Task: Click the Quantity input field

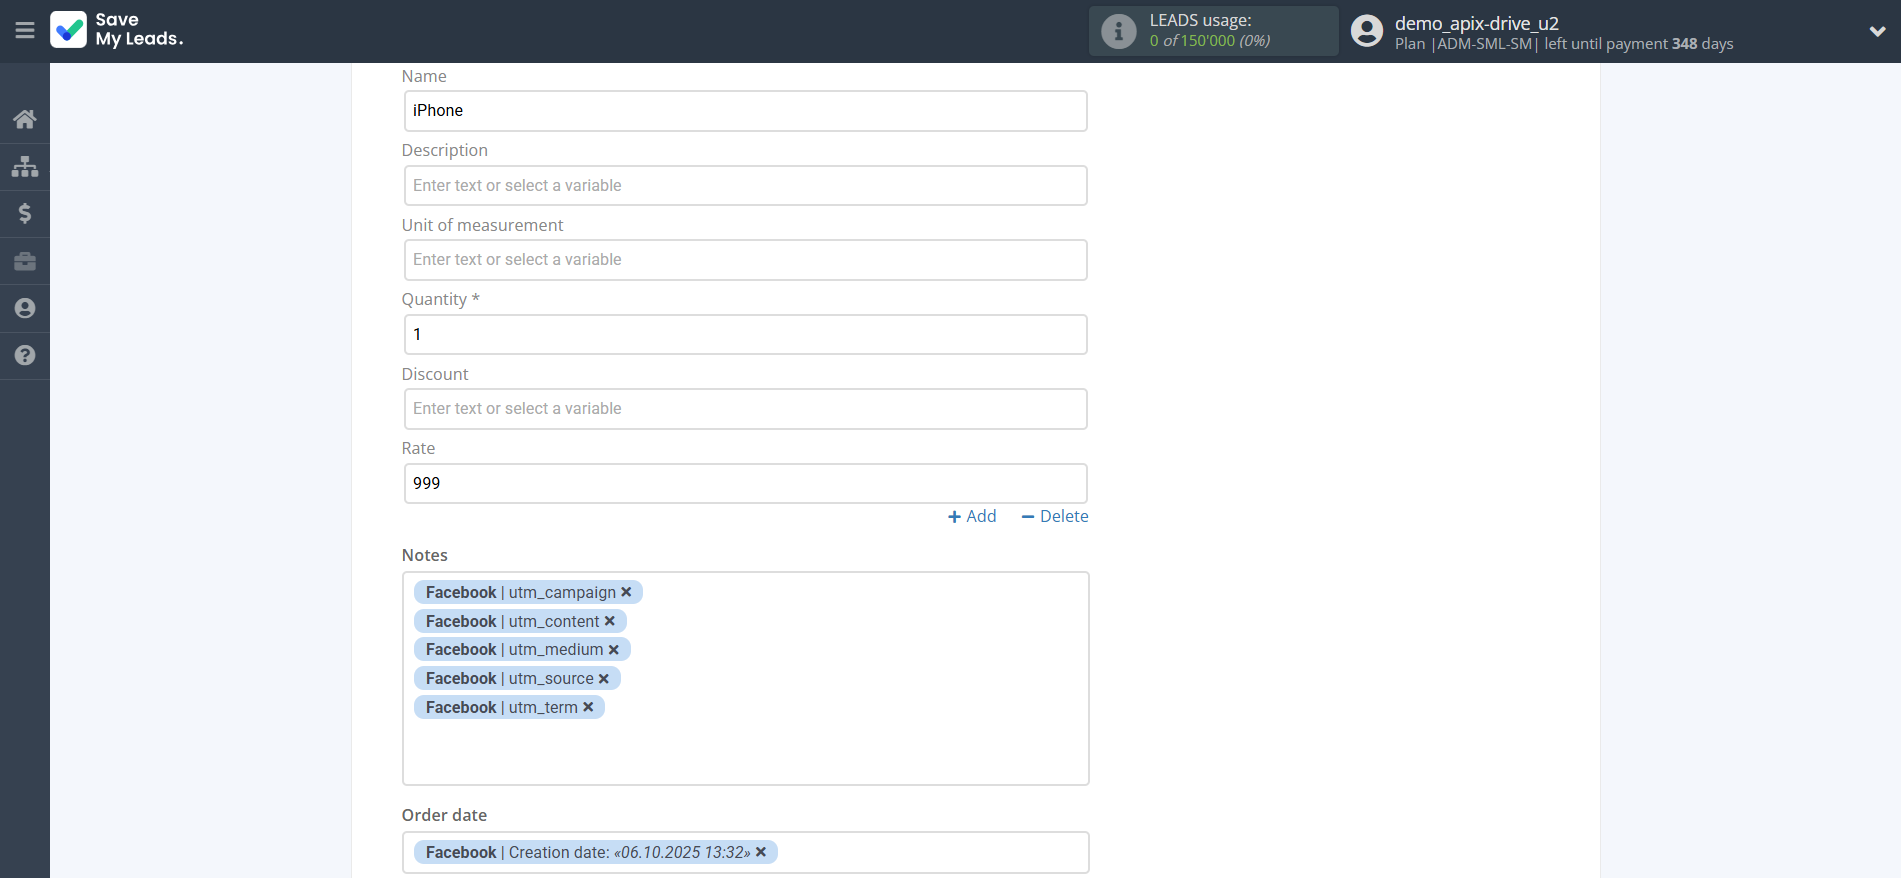Action: click(x=745, y=335)
